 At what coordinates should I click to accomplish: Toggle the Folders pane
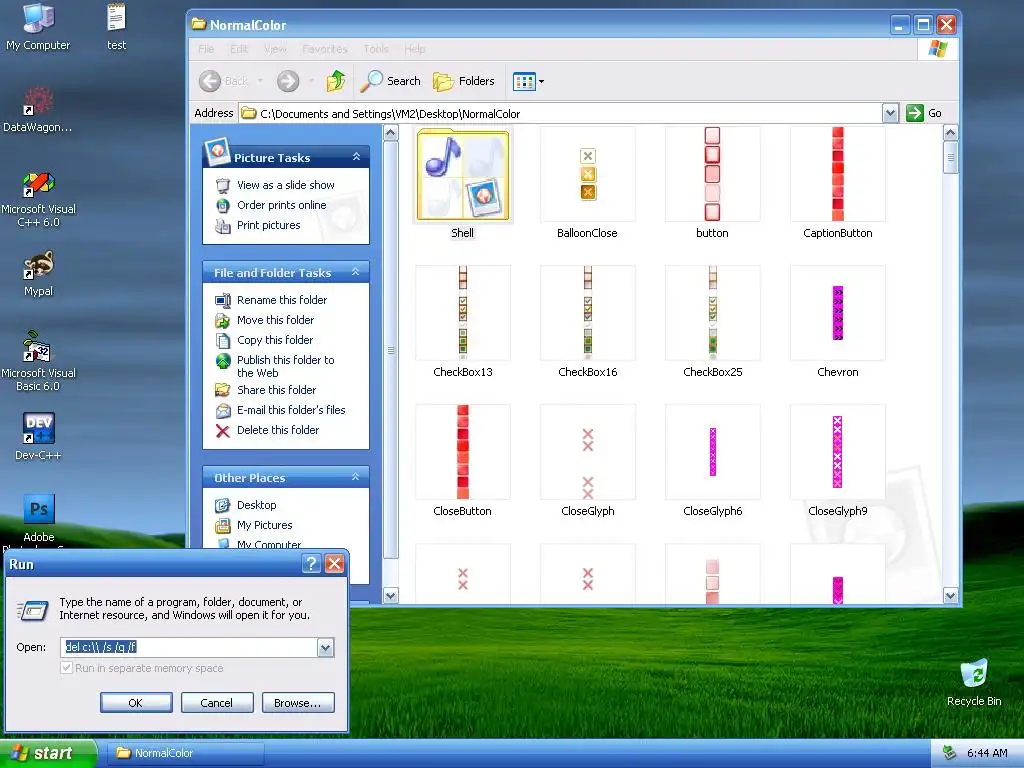click(x=464, y=81)
